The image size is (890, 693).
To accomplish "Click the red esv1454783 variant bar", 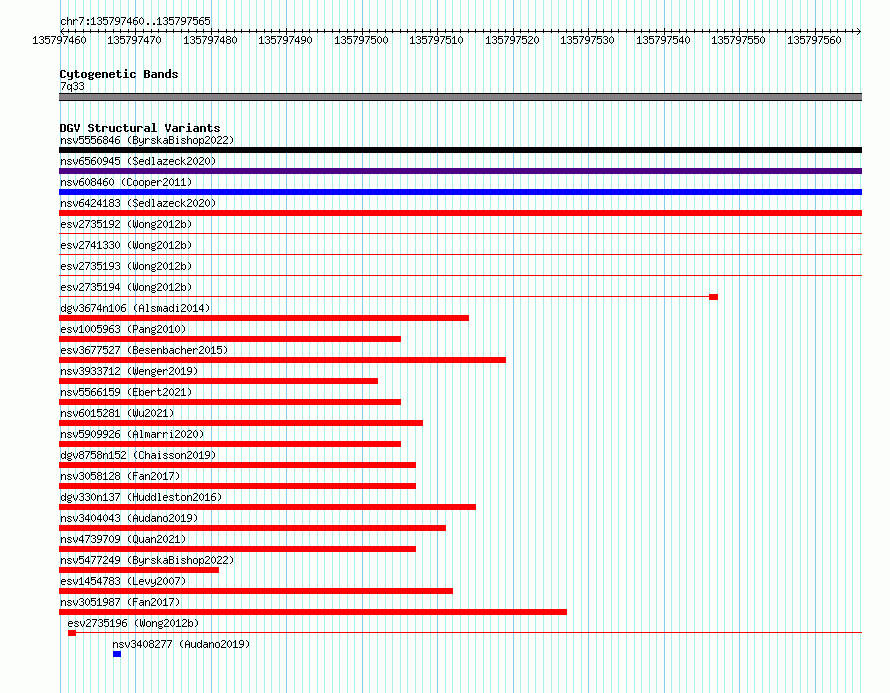I will pyautogui.click(x=256, y=591).
